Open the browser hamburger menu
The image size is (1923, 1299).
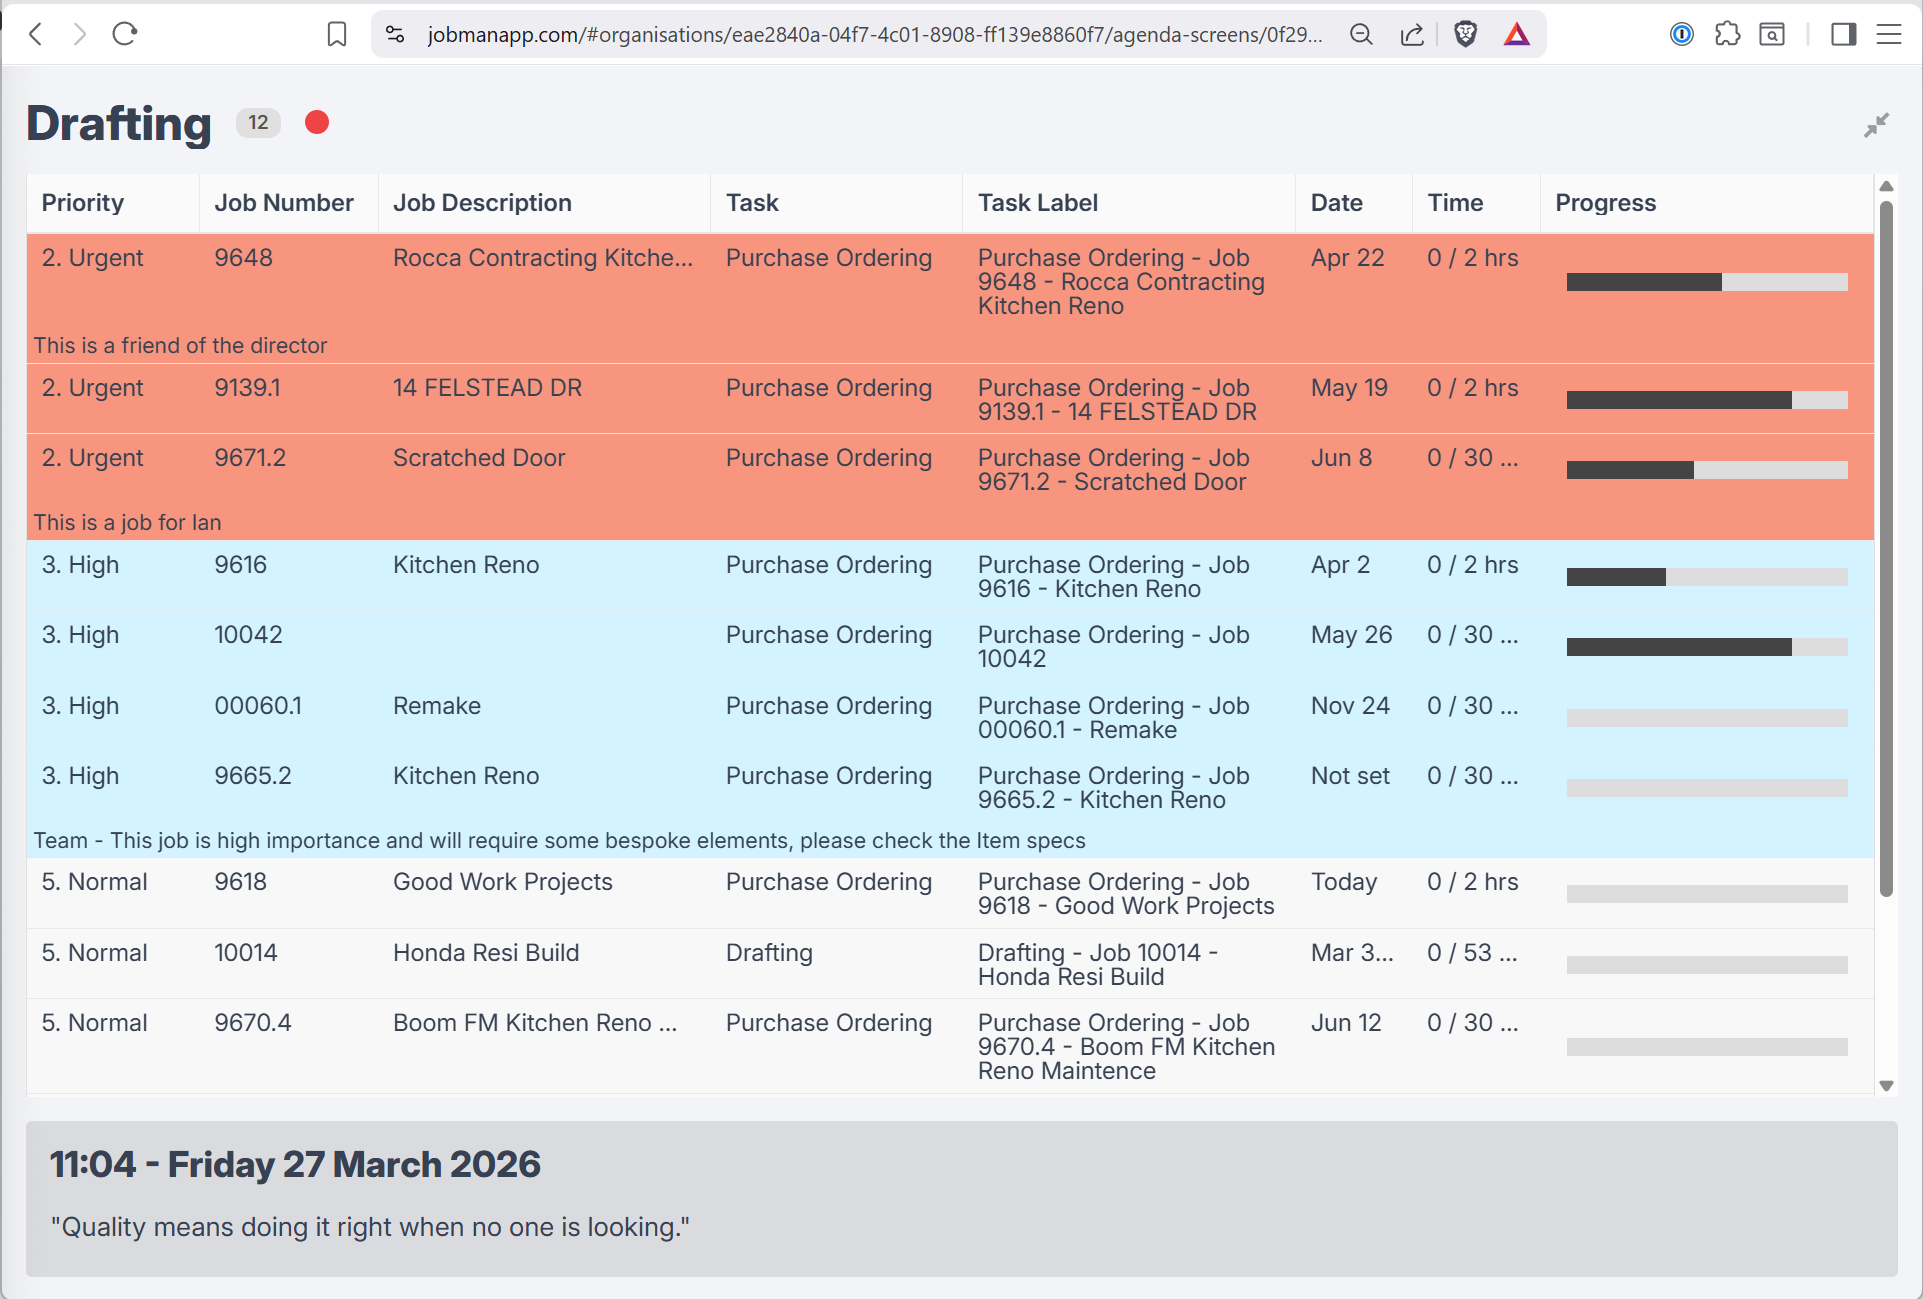click(x=1888, y=34)
